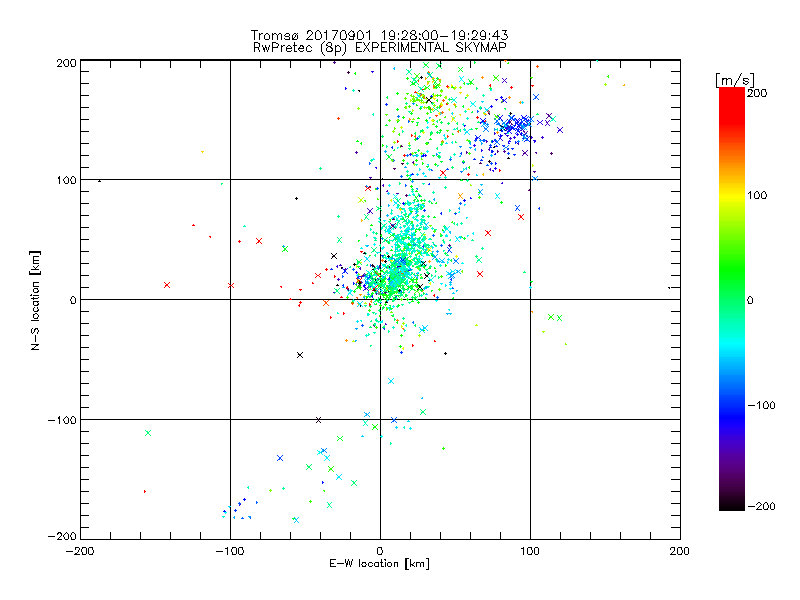
Task: Click the y-axis tick label '200'
Action: tap(66, 63)
